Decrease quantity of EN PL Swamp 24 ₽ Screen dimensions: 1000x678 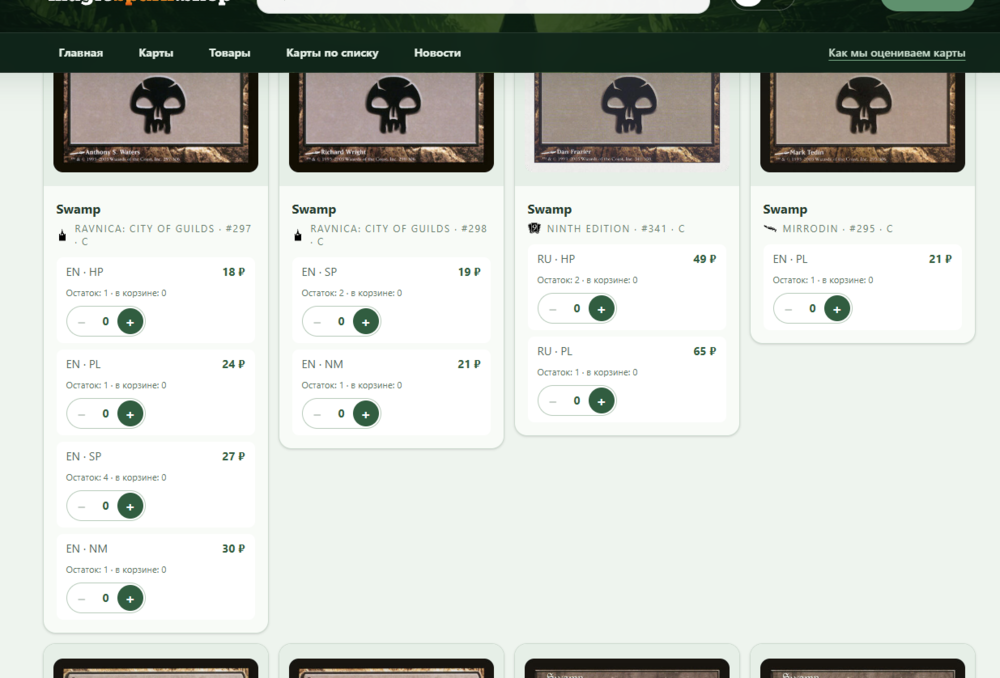[x=82, y=415]
